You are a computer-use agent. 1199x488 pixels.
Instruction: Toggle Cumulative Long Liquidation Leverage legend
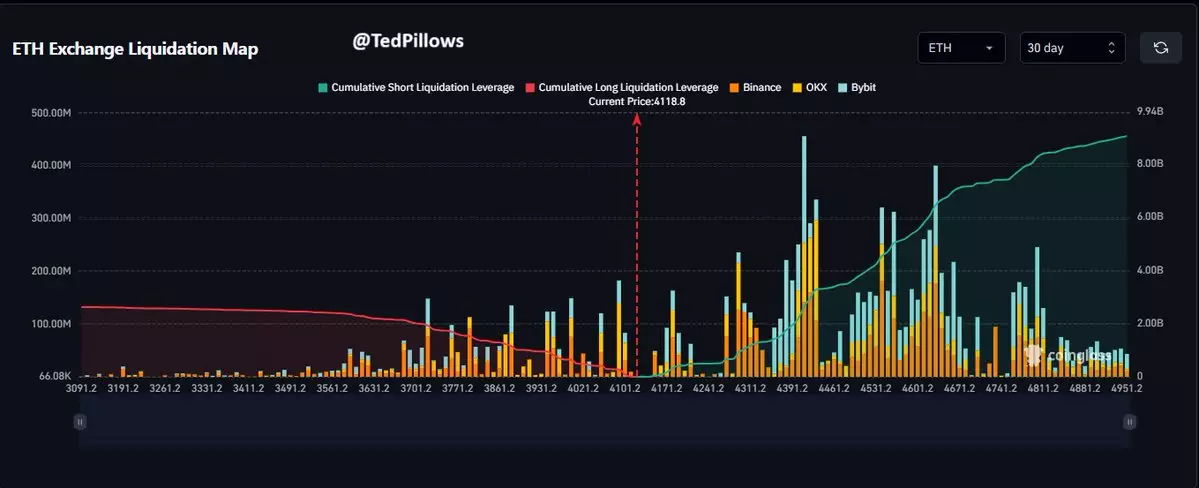tap(621, 88)
